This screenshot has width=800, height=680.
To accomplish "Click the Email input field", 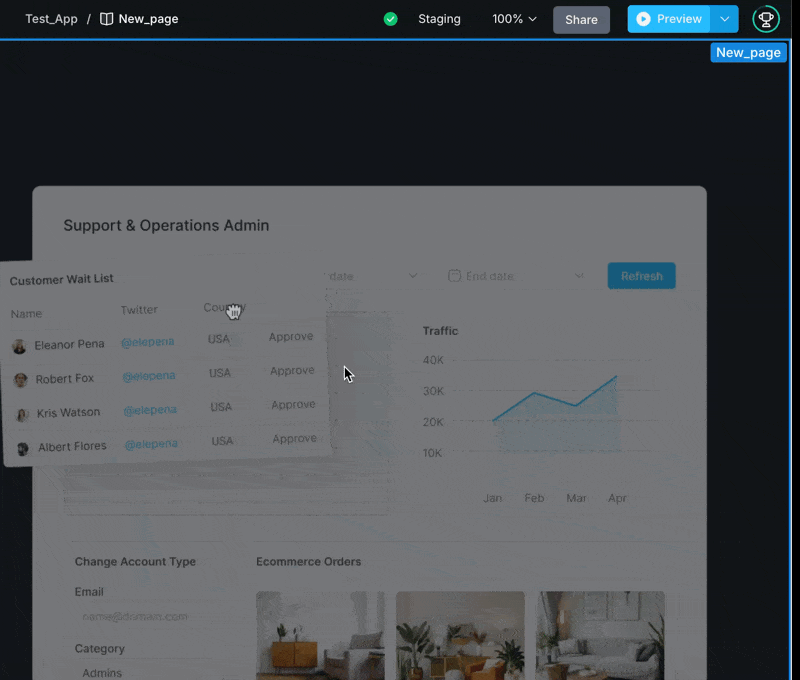I will click(150, 617).
